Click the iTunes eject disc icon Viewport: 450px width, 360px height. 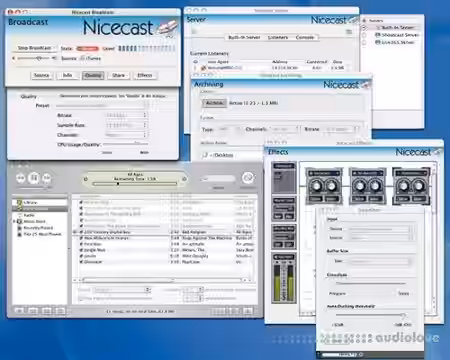point(247,311)
